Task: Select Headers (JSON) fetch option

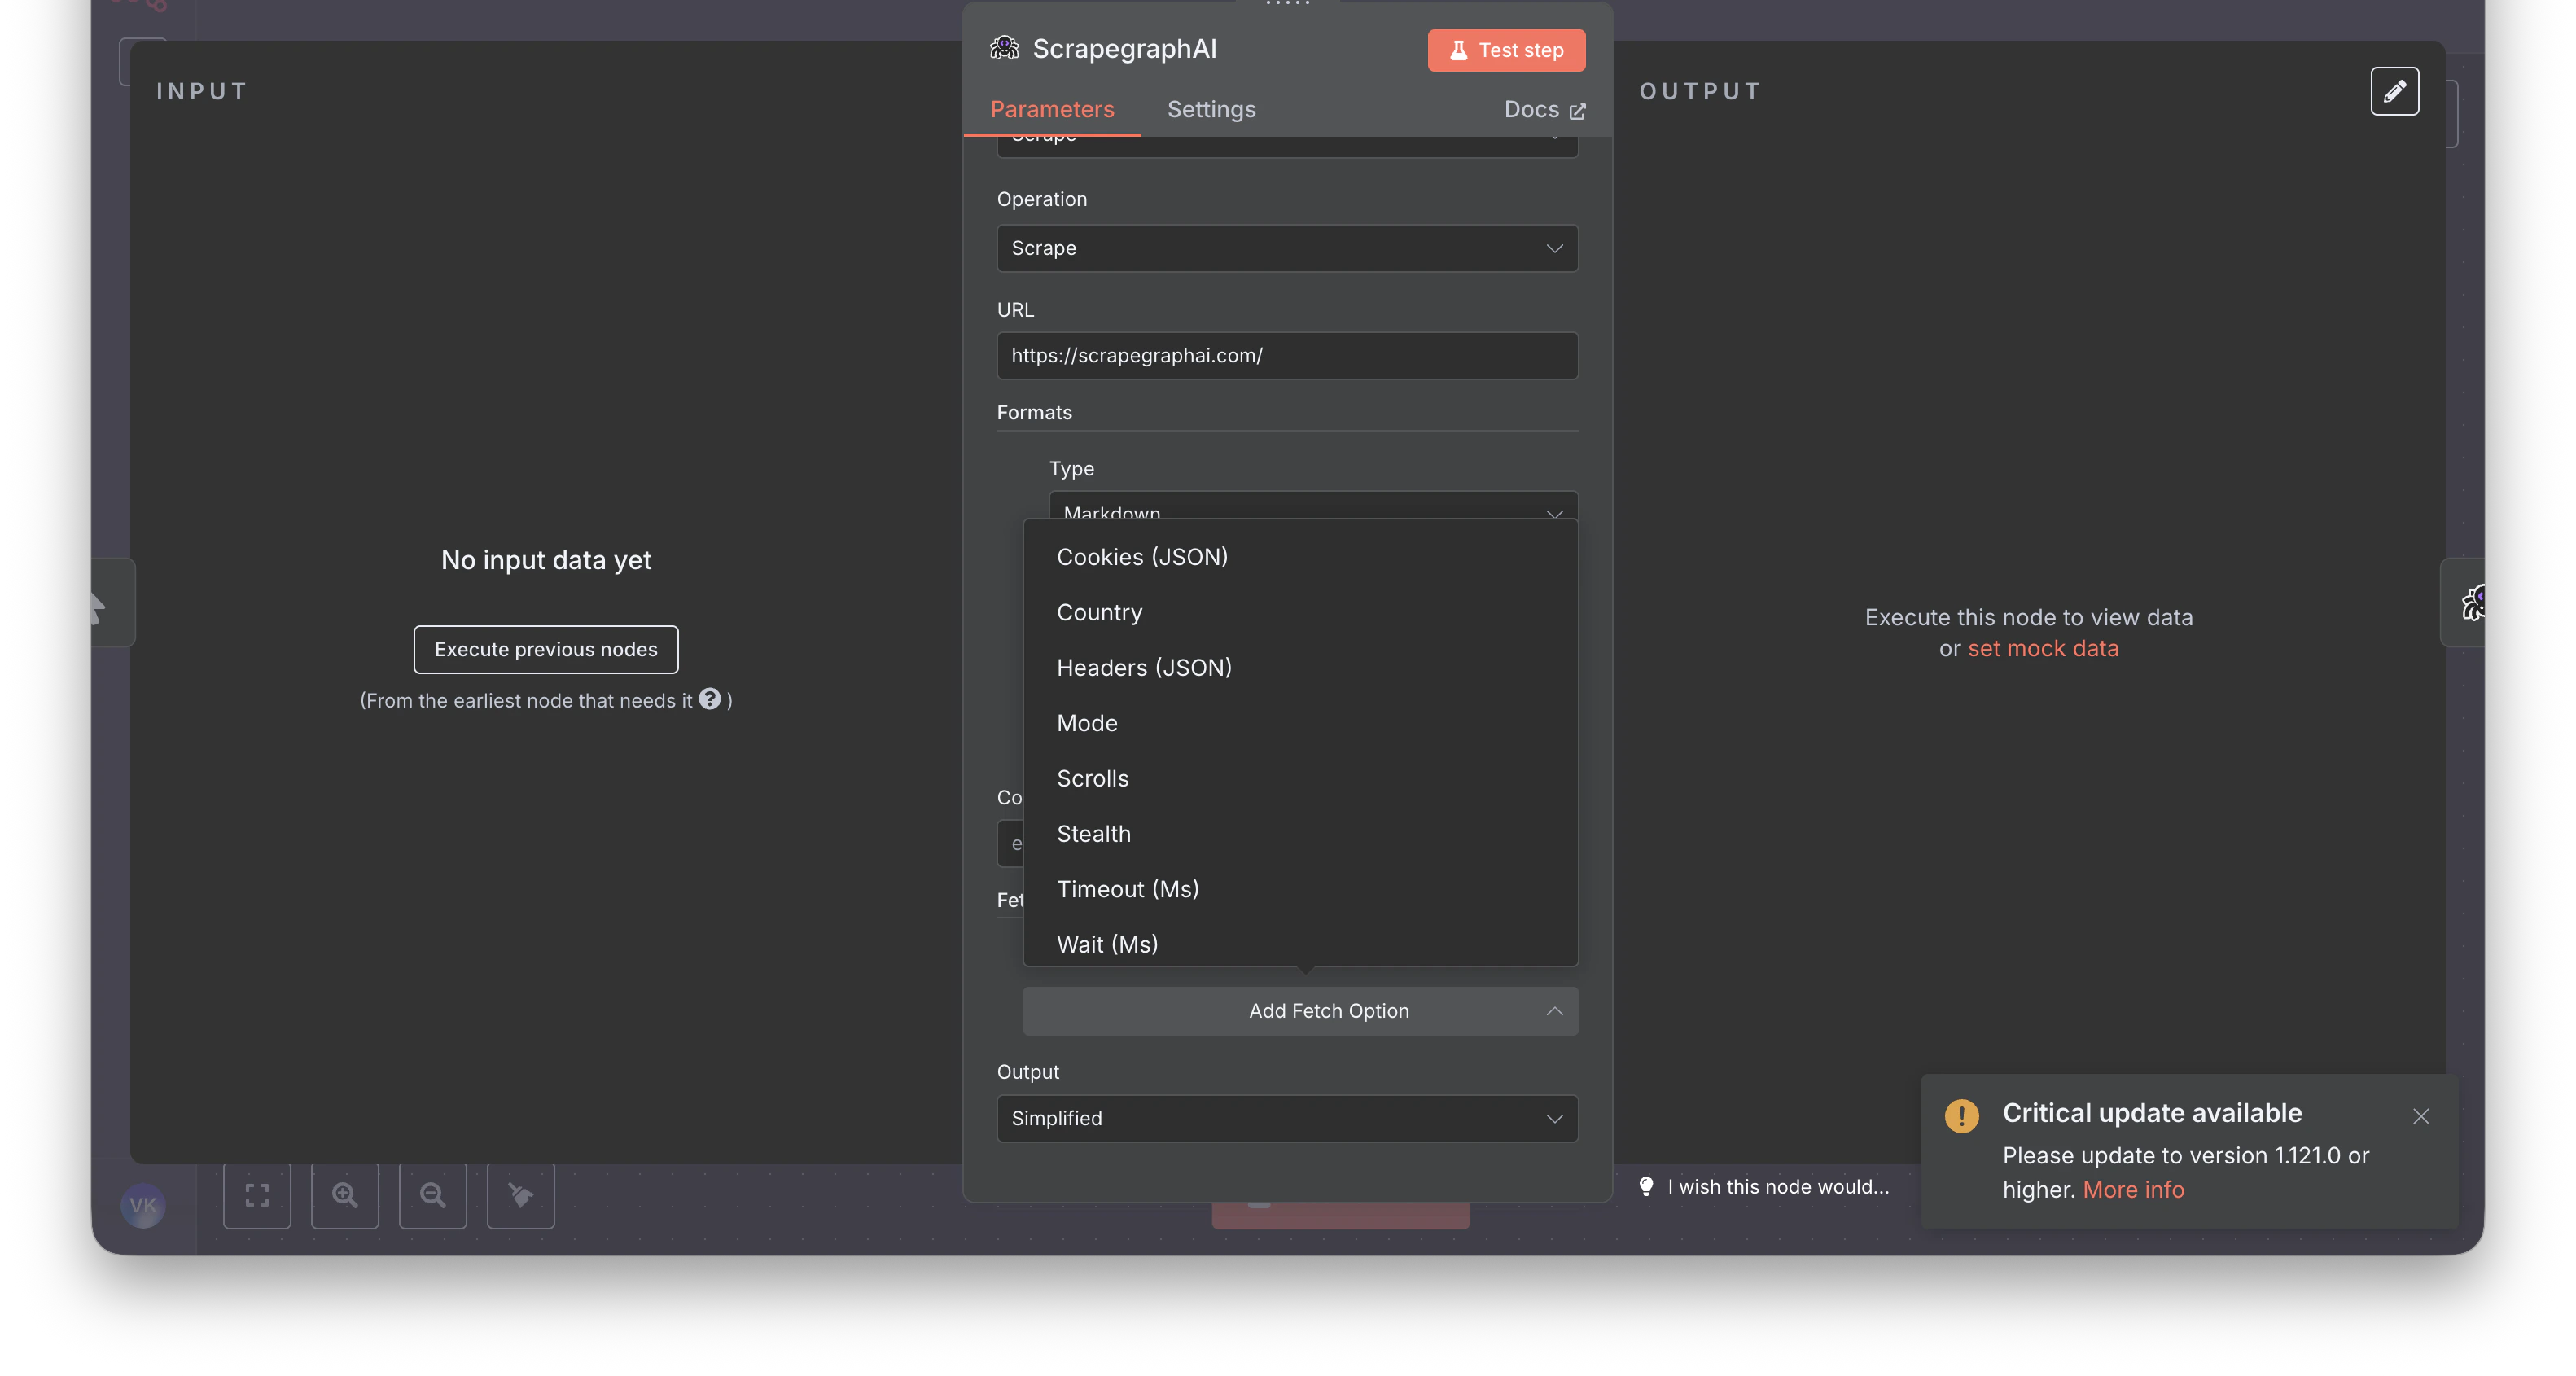Action: coord(1300,667)
